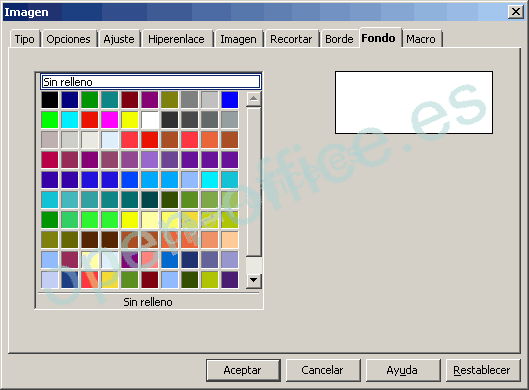This screenshot has height=390, width=529.
Task: Pick the crimson swatch starting the purple row
Action: 50,160
